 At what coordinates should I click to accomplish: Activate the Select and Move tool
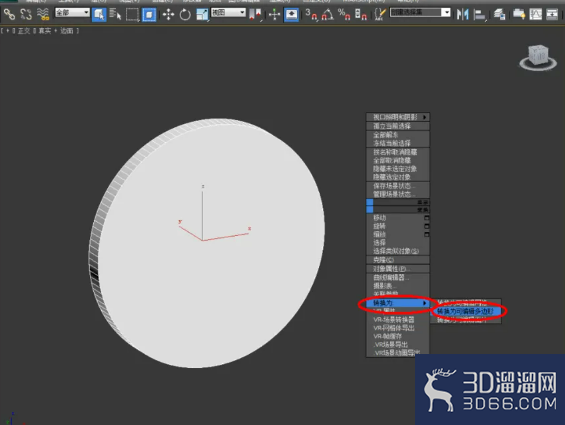pyautogui.click(x=168, y=14)
